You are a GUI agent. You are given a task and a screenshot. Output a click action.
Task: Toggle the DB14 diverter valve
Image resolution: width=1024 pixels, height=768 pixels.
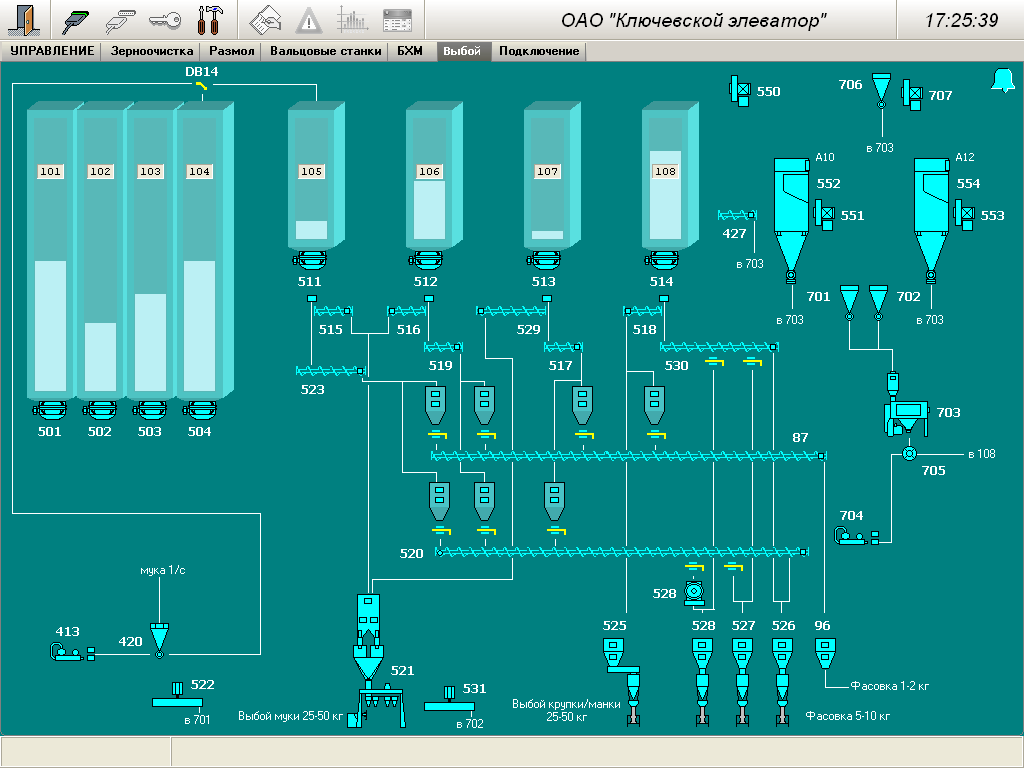pos(202,88)
